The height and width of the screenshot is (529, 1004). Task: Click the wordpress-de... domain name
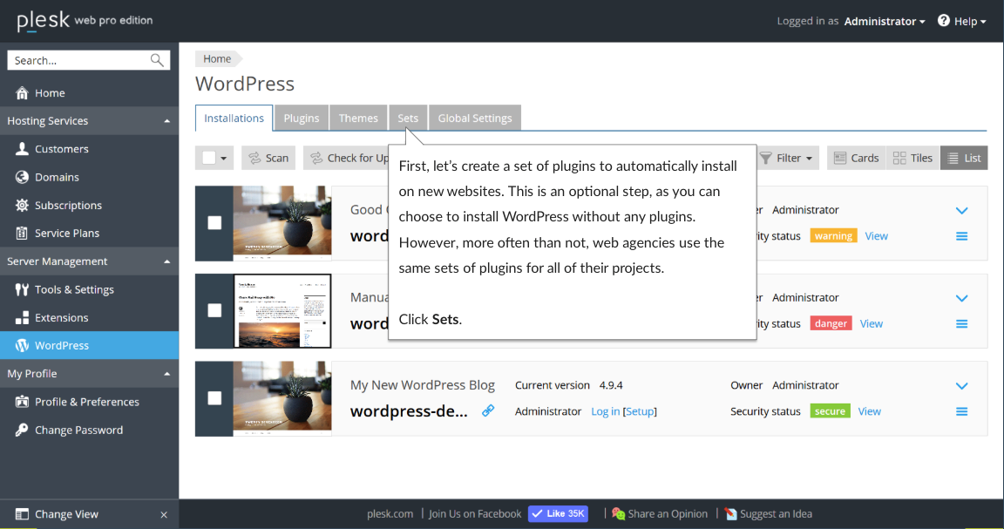point(409,411)
